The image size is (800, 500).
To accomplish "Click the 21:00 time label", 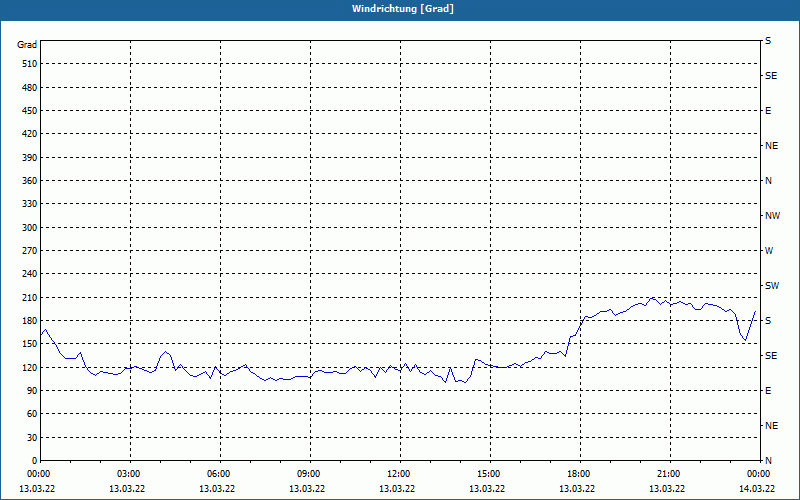I will [x=670, y=474].
